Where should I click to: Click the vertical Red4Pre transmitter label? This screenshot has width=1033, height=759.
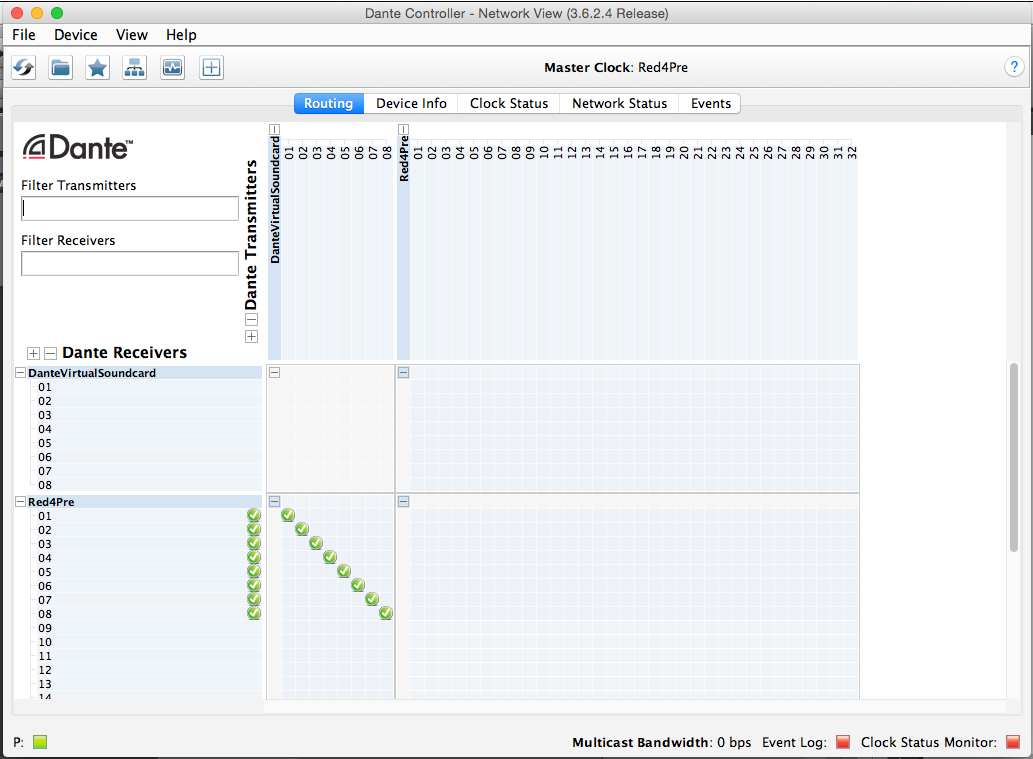tap(404, 159)
